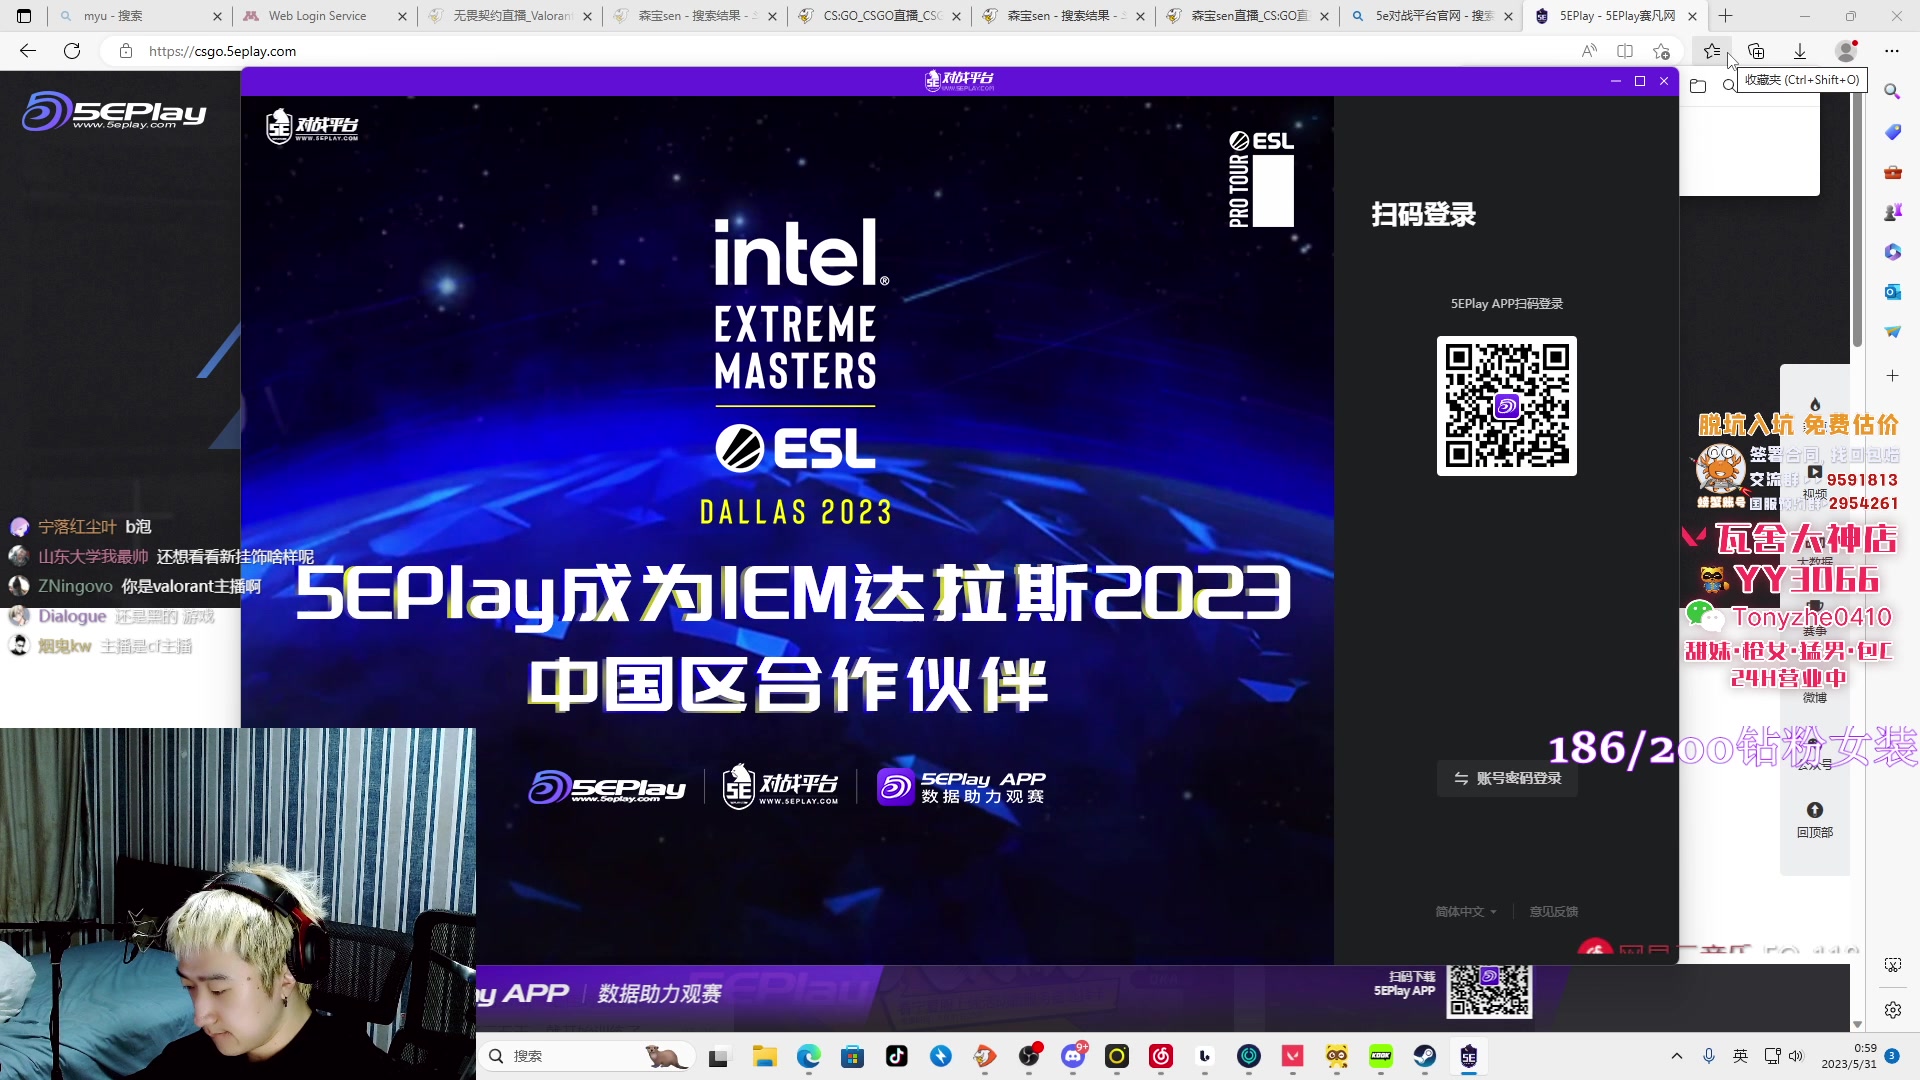Click the 5EPlay APP扫码登录 label
The height and width of the screenshot is (1080, 1920).
click(x=1507, y=304)
